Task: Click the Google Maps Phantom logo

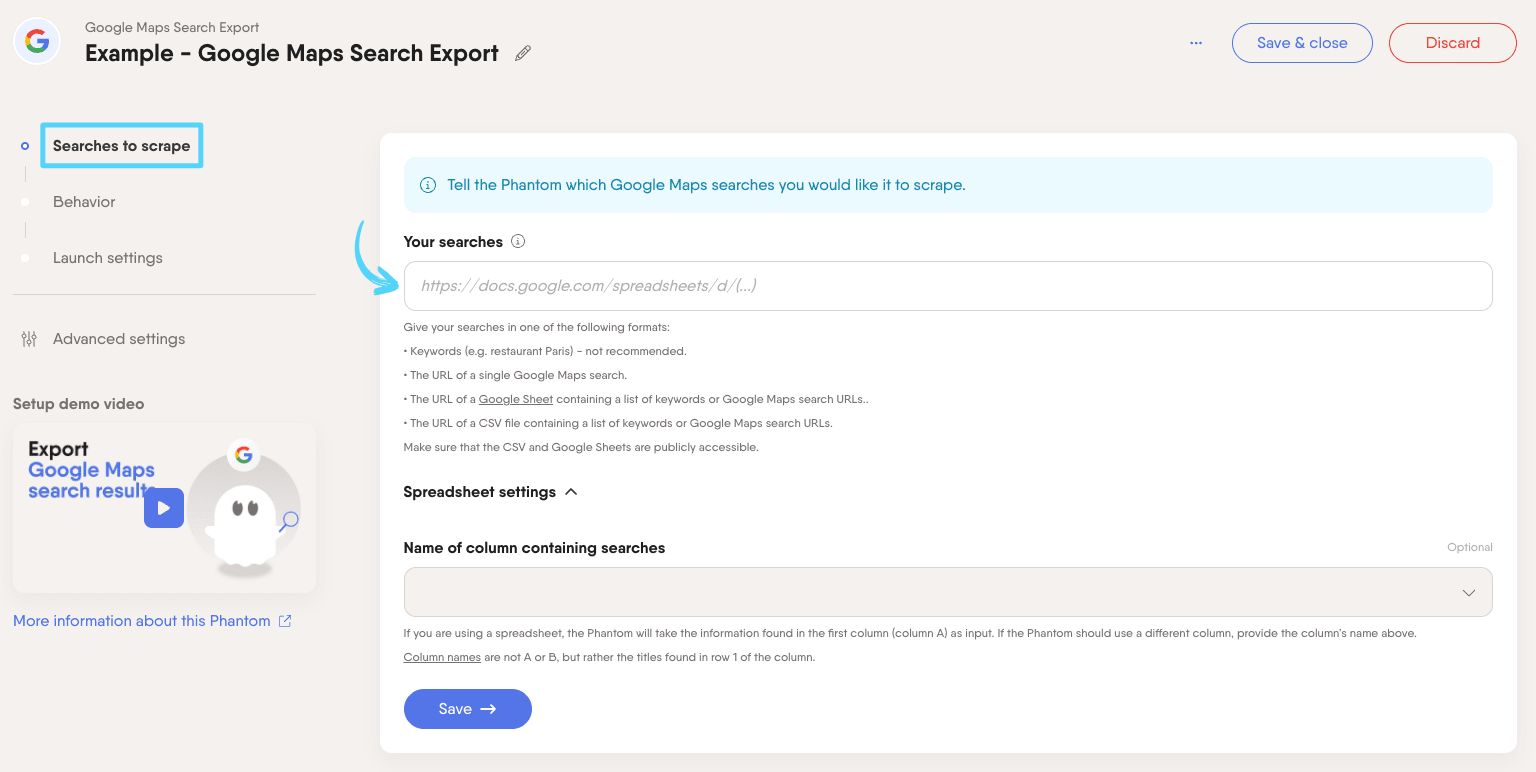Action: [x=36, y=41]
